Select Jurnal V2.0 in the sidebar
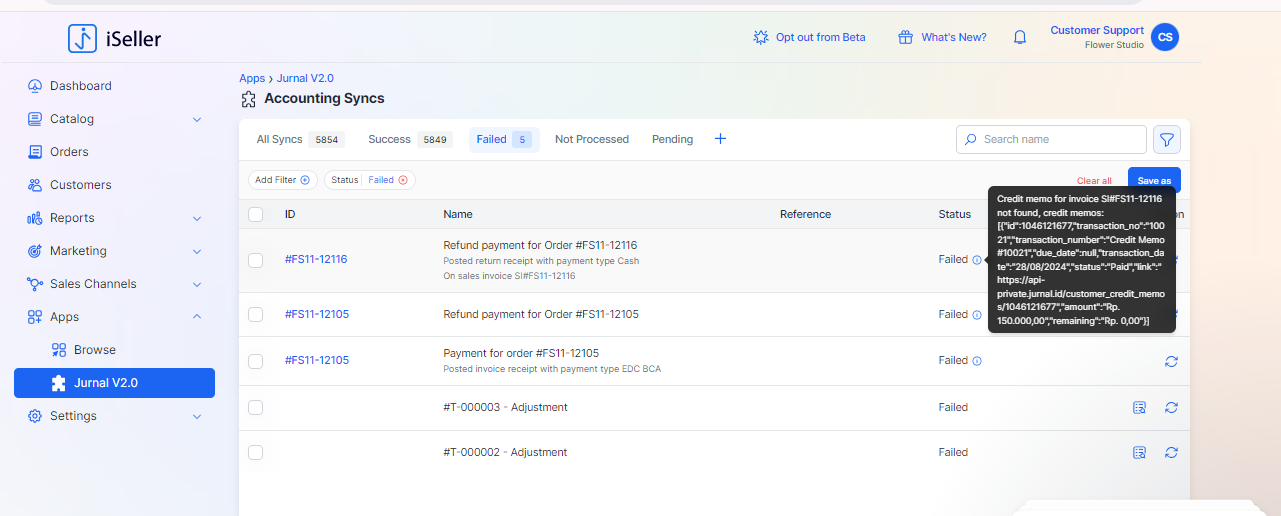 114,383
